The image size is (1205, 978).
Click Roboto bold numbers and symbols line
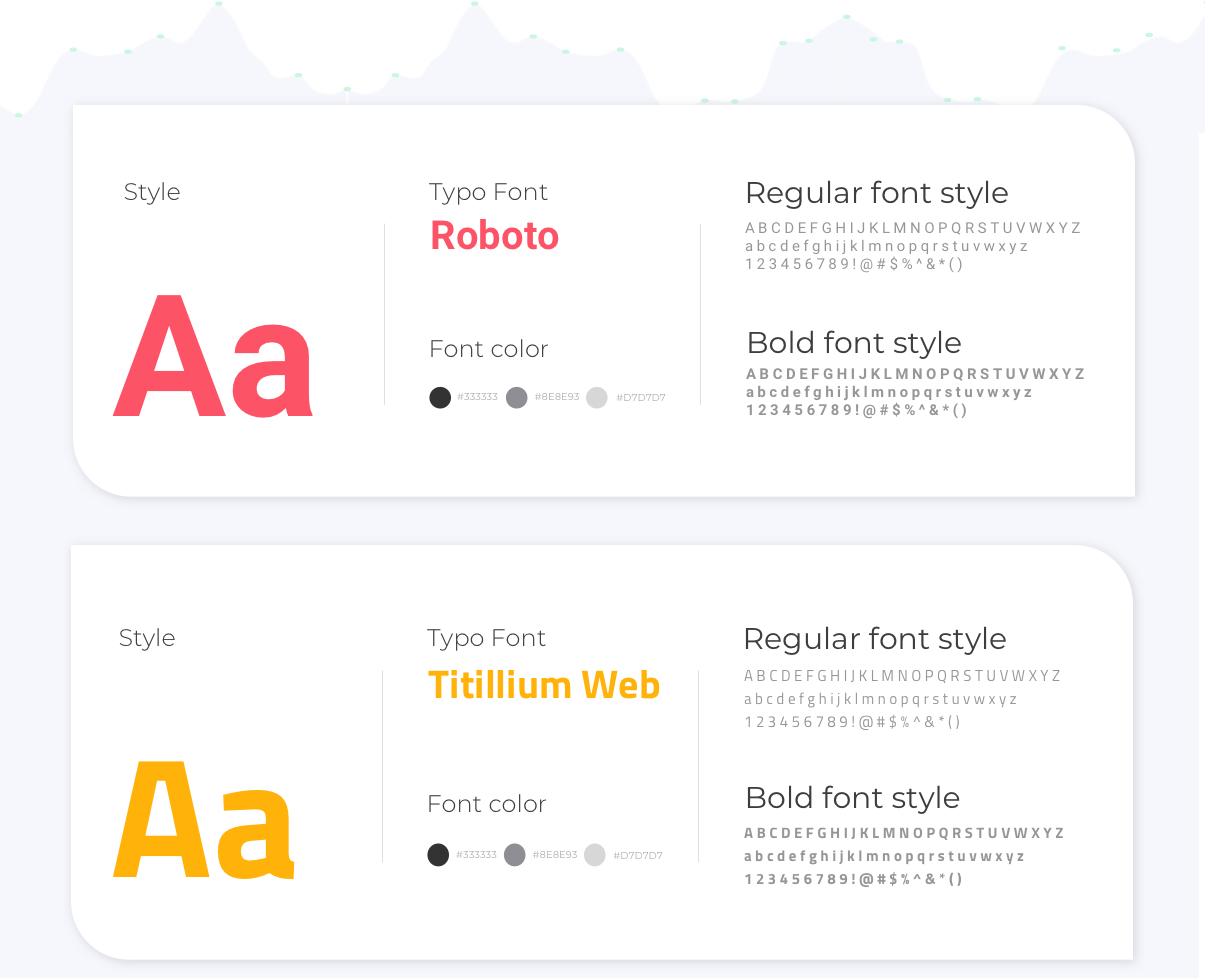tap(857, 410)
